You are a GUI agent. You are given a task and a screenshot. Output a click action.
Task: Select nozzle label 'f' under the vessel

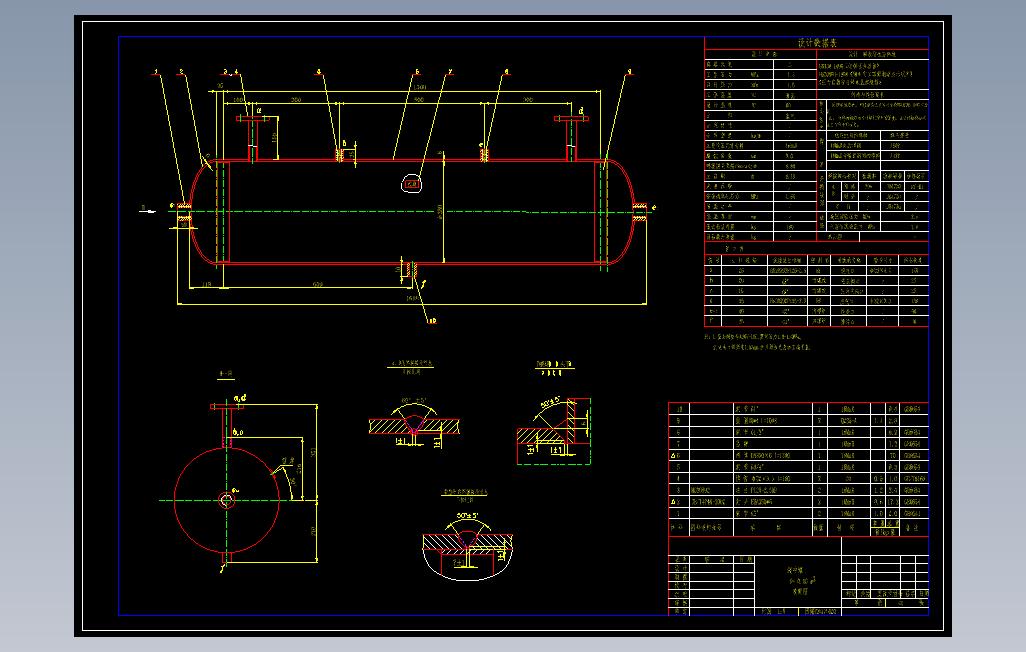(x=423, y=284)
